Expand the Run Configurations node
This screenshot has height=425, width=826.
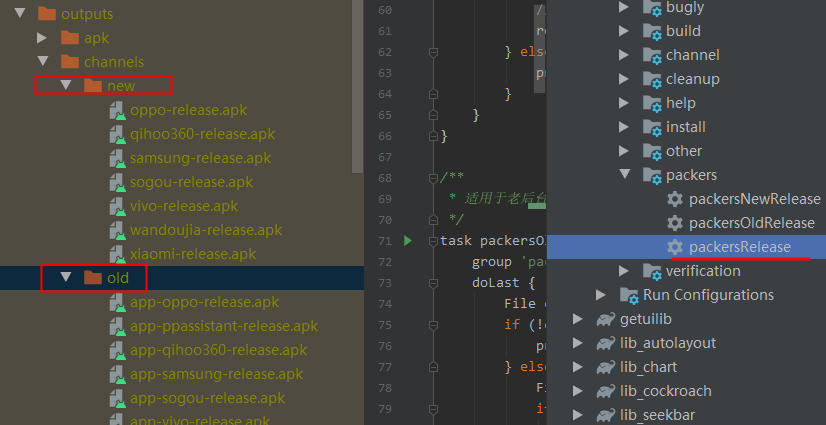601,294
